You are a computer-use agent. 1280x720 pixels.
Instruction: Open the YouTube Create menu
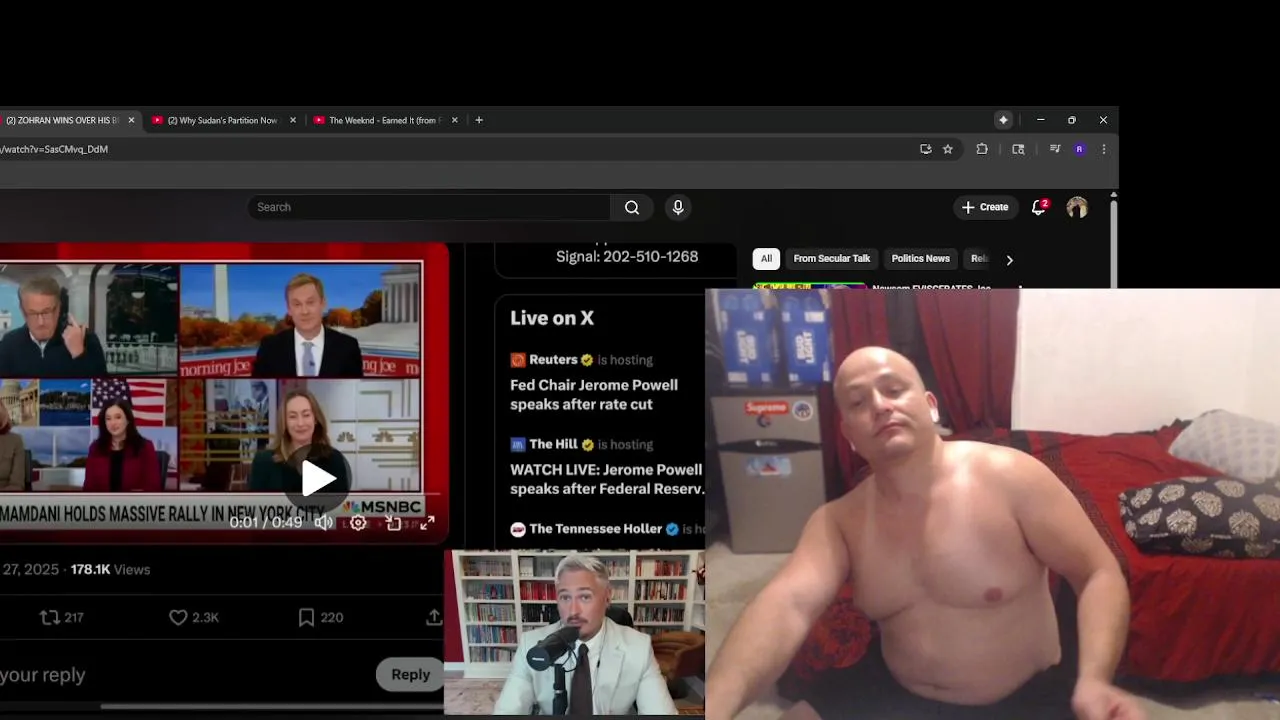point(985,207)
